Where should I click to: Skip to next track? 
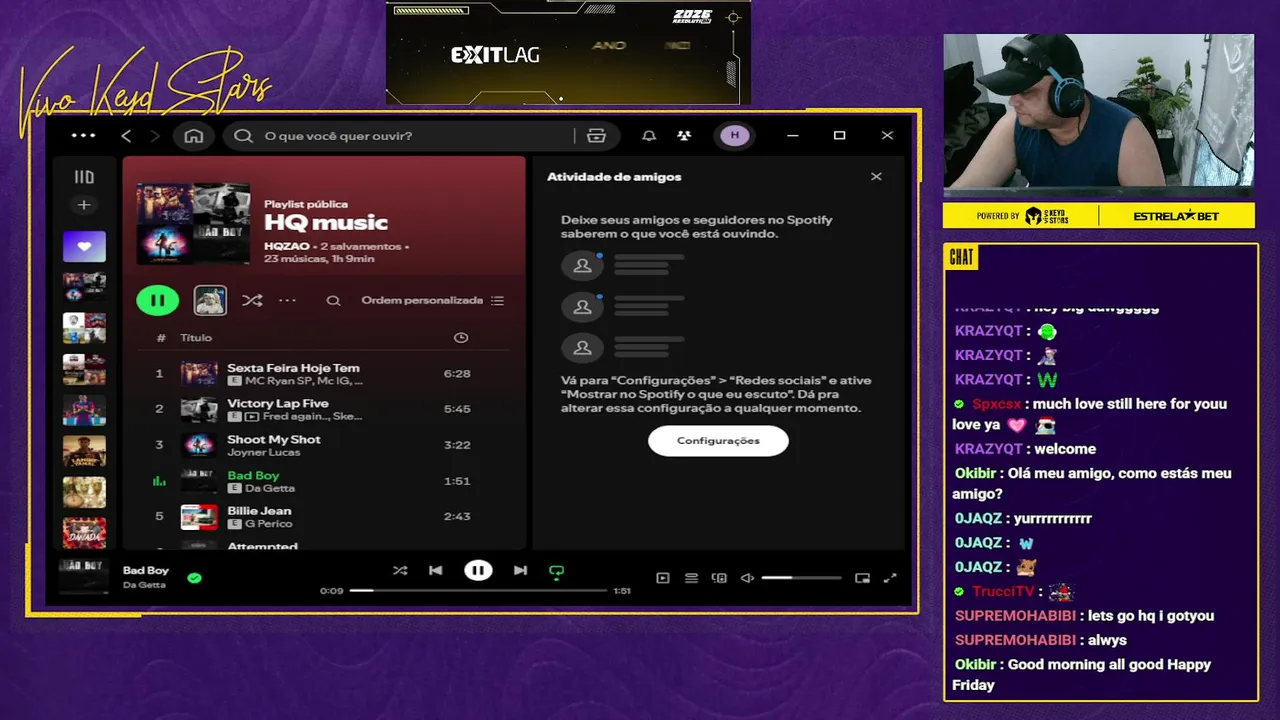520,571
